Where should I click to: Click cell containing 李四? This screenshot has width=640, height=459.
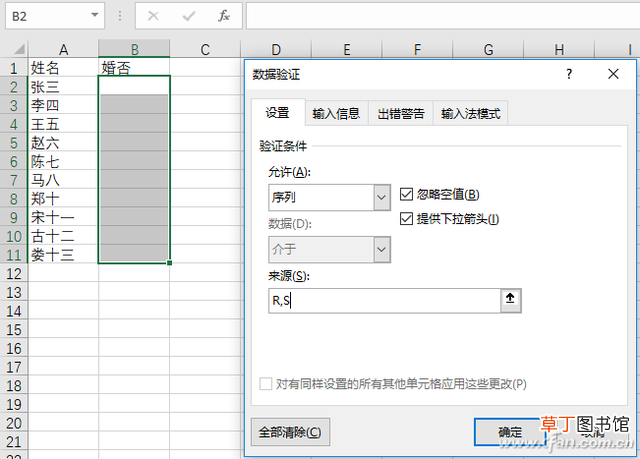click(x=63, y=105)
